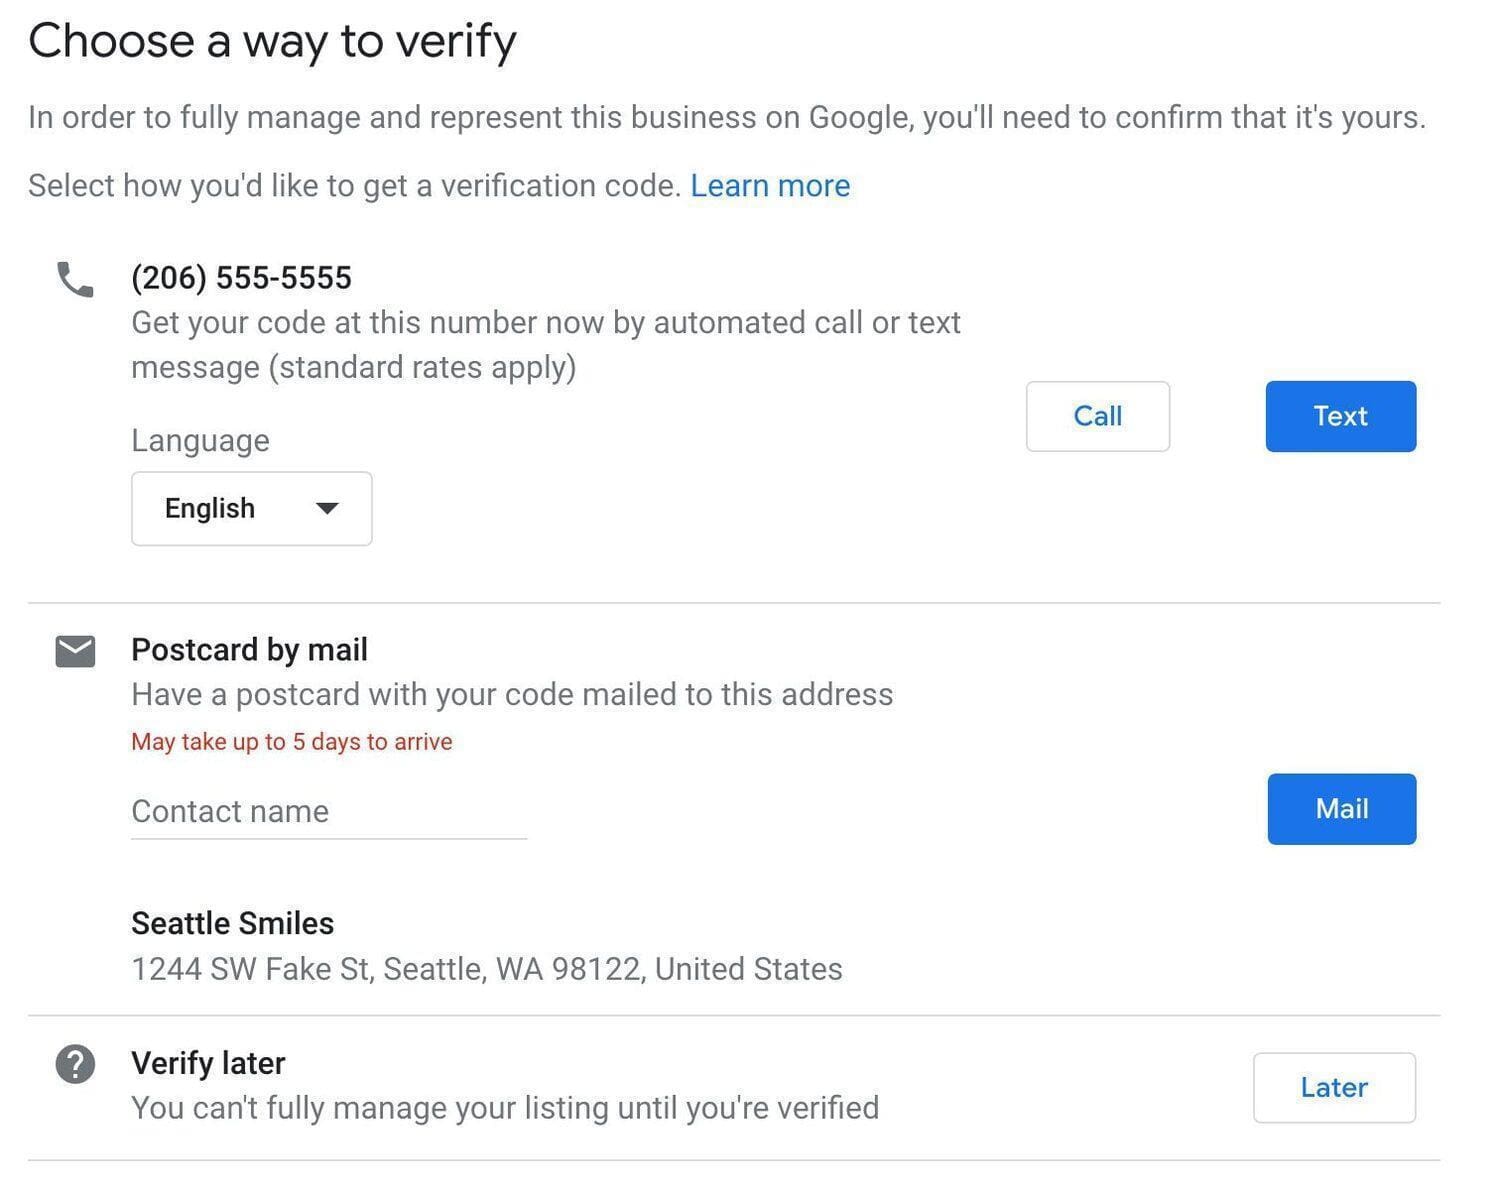Viewport: 1500px width, 1194px height.
Task: Open the English language dropdown
Action: coord(251,509)
